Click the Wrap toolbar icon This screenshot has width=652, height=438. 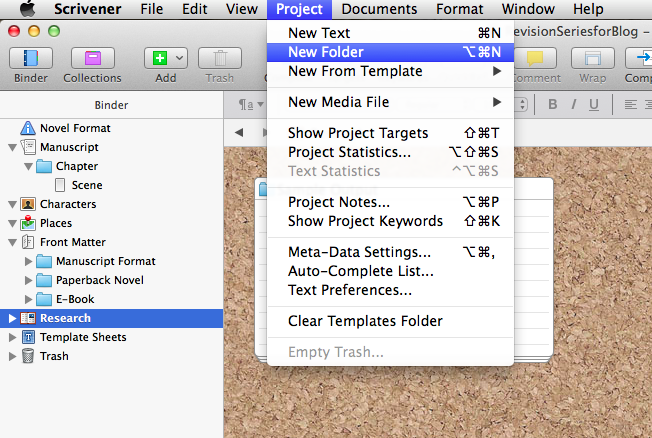(x=593, y=58)
